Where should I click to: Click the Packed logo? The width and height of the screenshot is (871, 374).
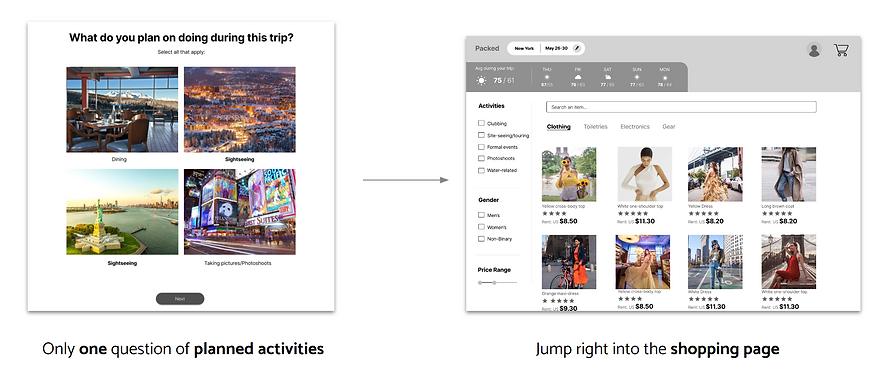pos(487,48)
